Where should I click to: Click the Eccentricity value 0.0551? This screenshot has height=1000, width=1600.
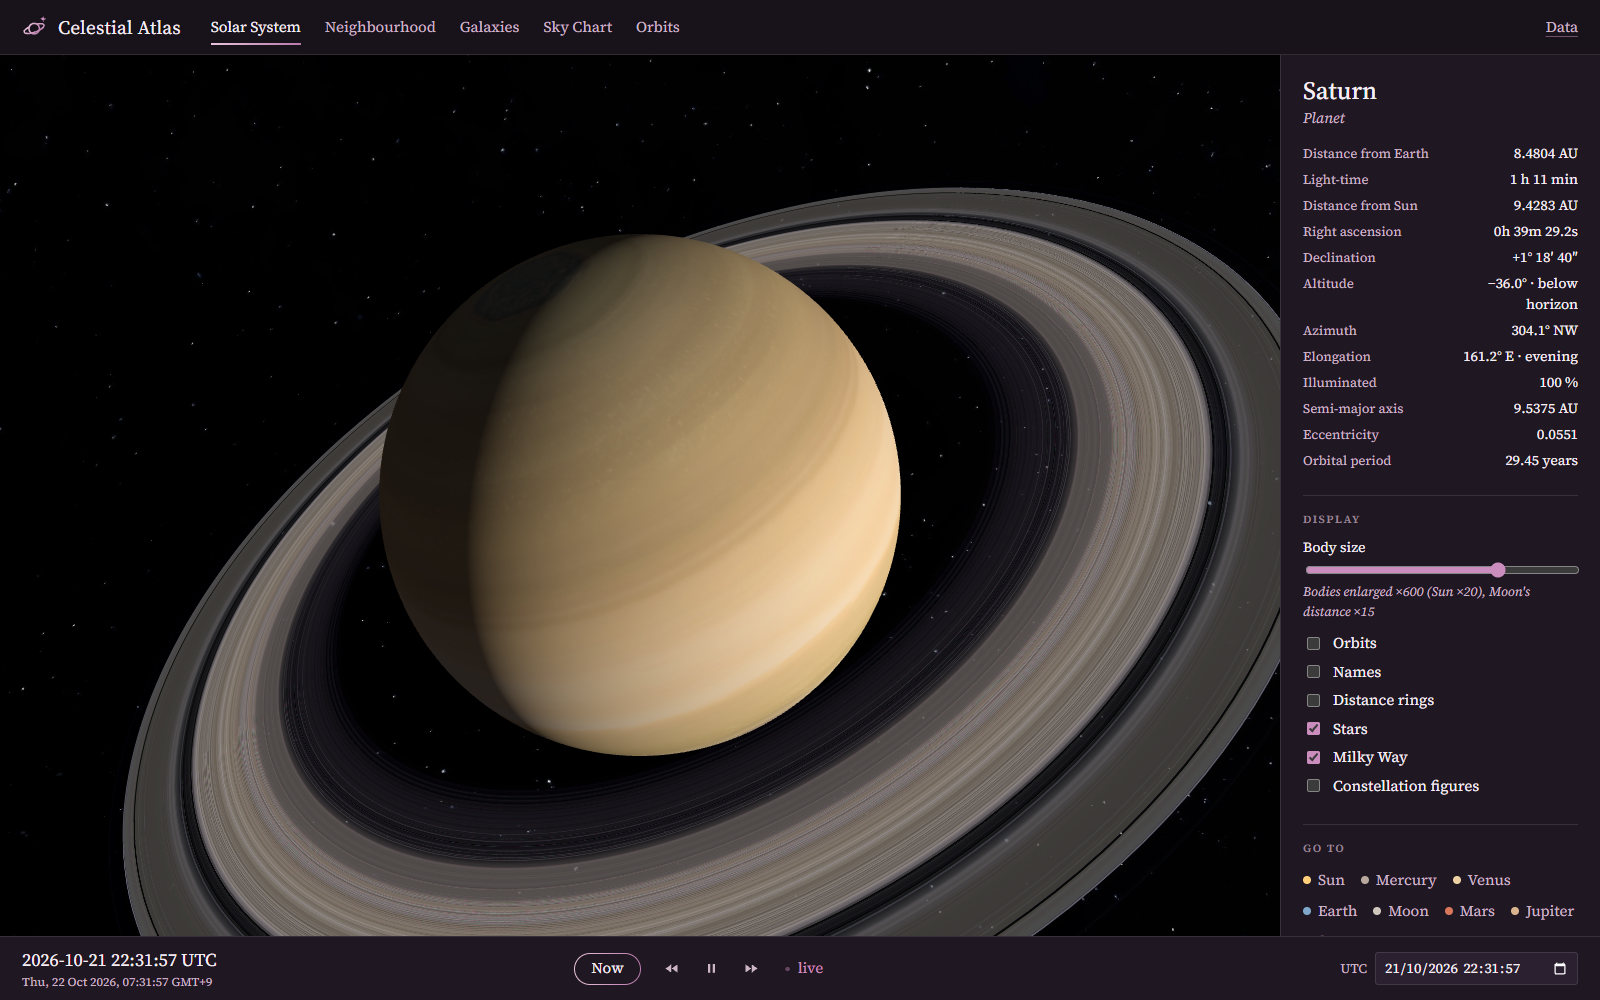1557,434
